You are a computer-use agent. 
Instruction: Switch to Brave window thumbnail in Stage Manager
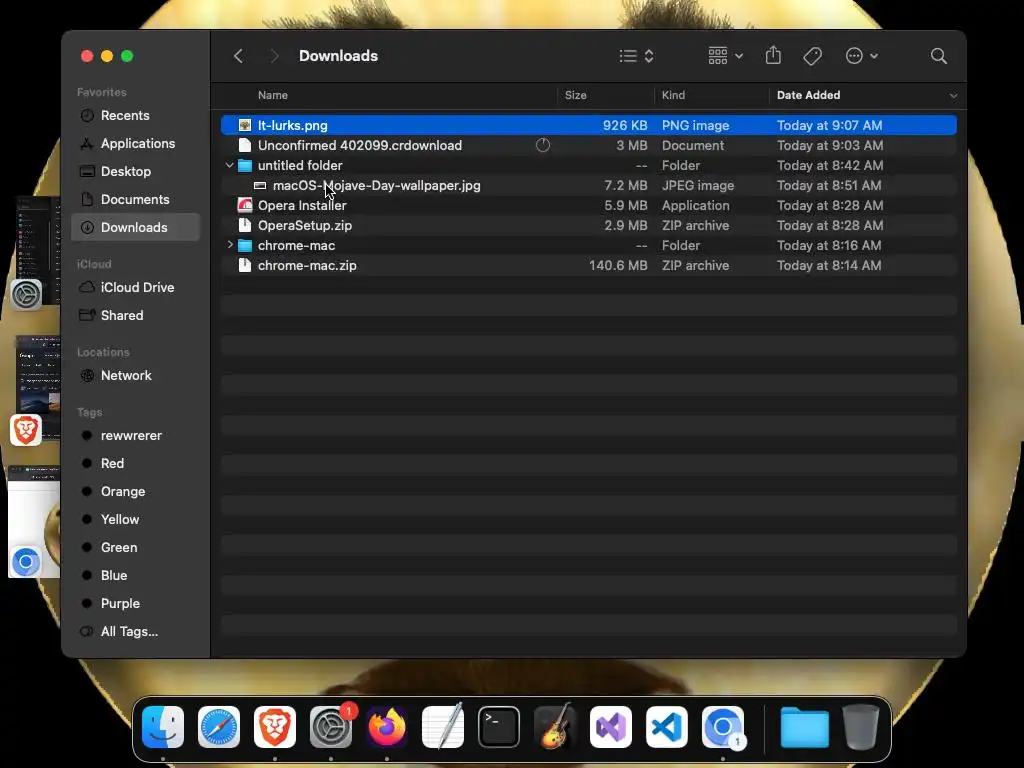point(37,391)
